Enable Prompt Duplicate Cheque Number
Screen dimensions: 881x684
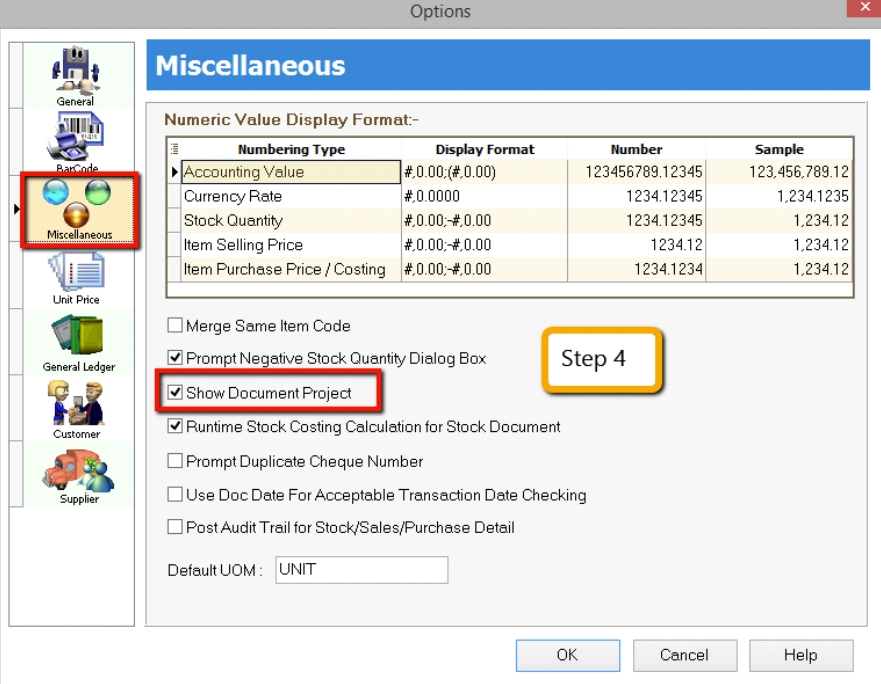coord(176,462)
